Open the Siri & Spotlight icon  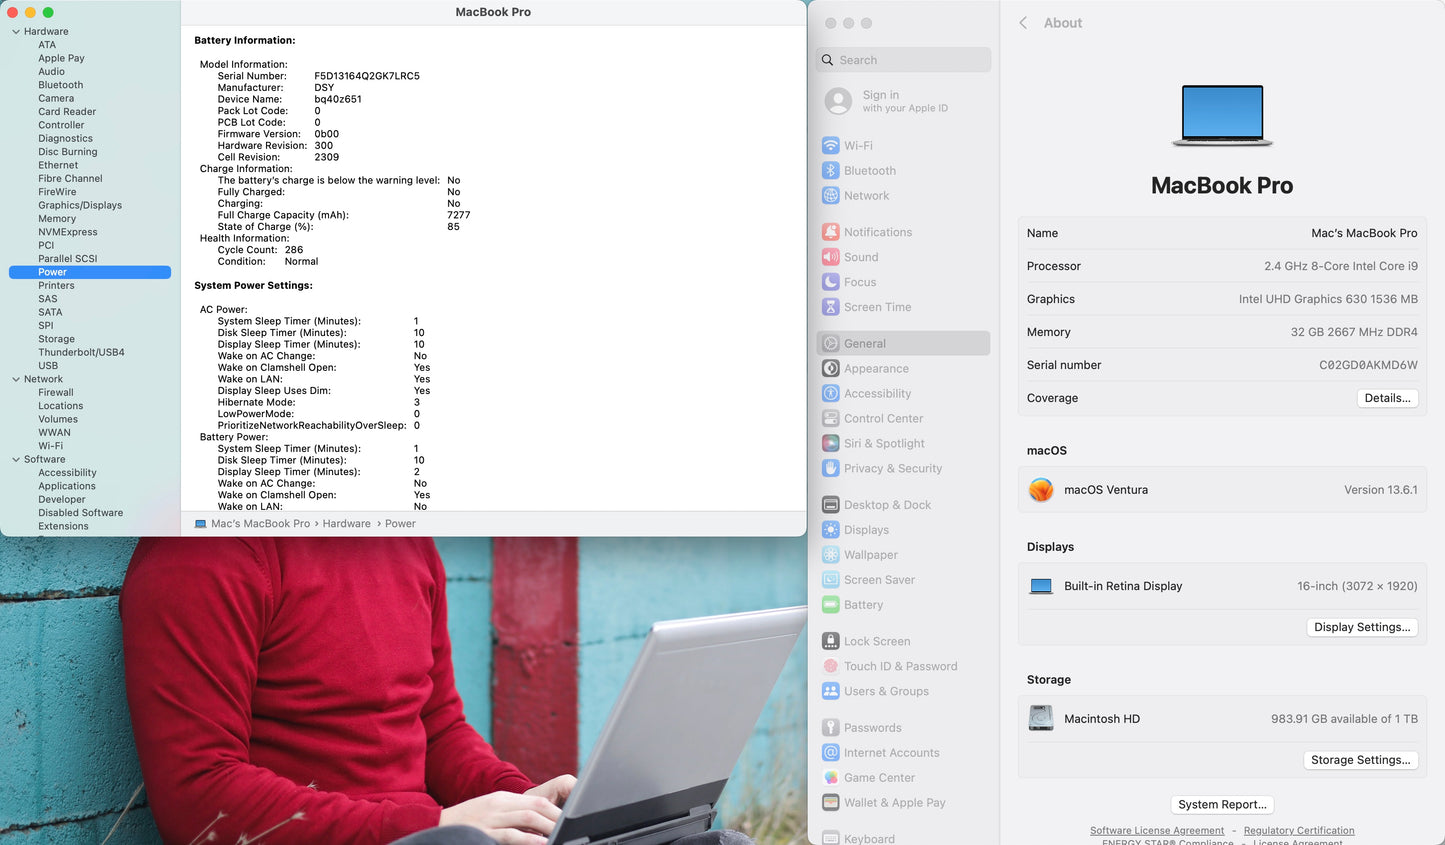(x=830, y=443)
